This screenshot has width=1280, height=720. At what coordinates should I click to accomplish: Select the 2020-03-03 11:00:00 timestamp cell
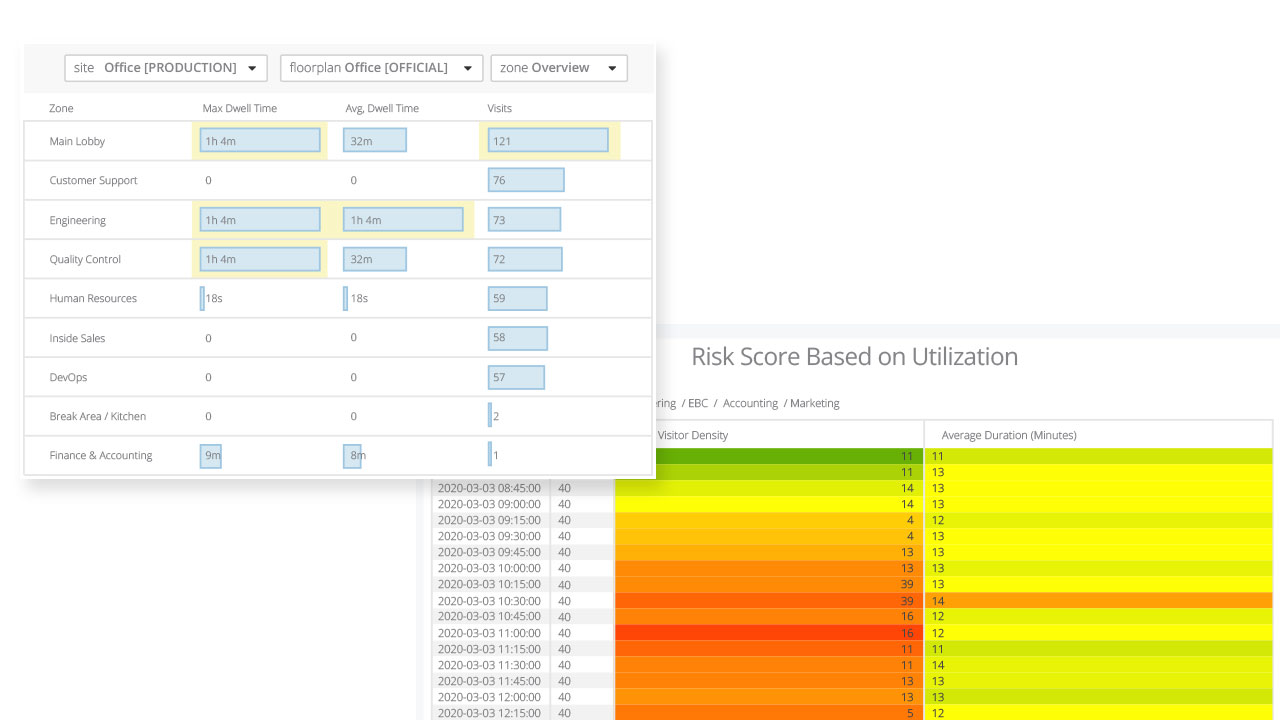tap(489, 633)
